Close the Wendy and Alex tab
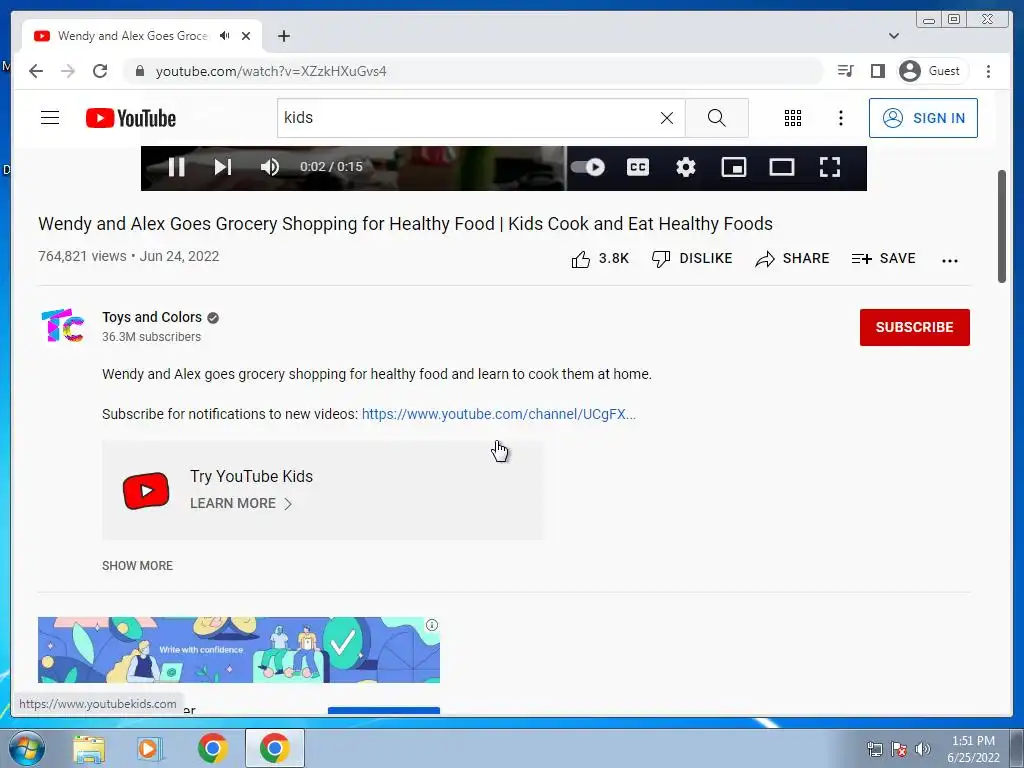The width and height of the screenshot is (1024, 768). click(x=246, y=36)
